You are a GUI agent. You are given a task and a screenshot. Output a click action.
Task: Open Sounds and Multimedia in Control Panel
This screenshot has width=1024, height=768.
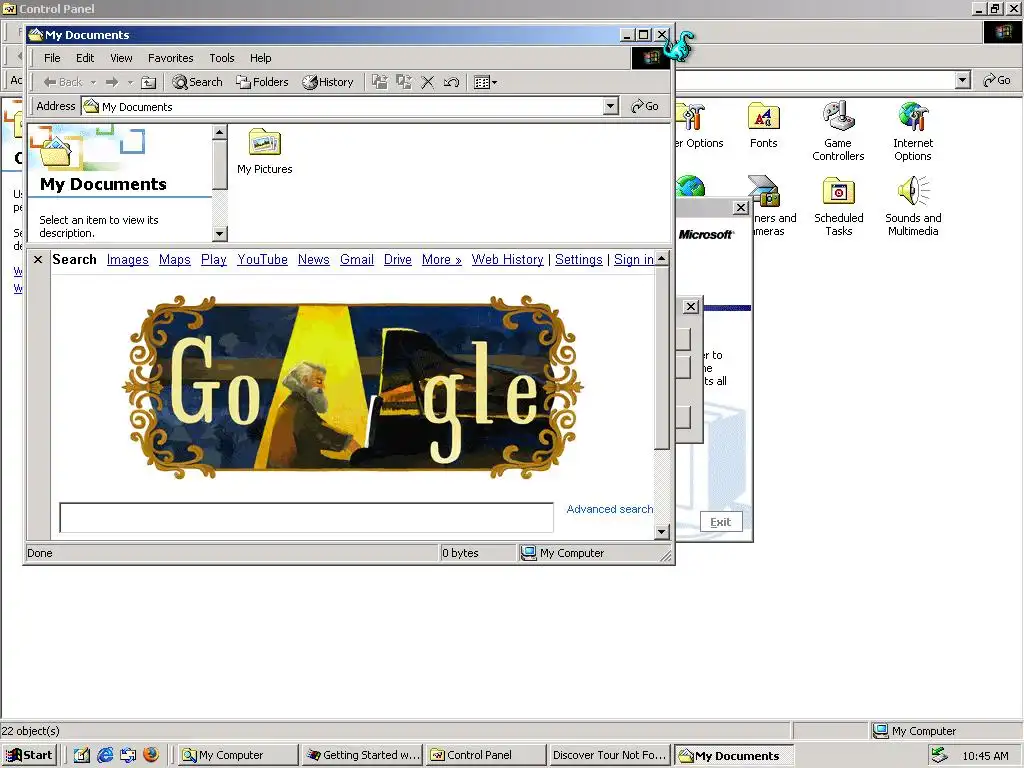tap(913, 206)
